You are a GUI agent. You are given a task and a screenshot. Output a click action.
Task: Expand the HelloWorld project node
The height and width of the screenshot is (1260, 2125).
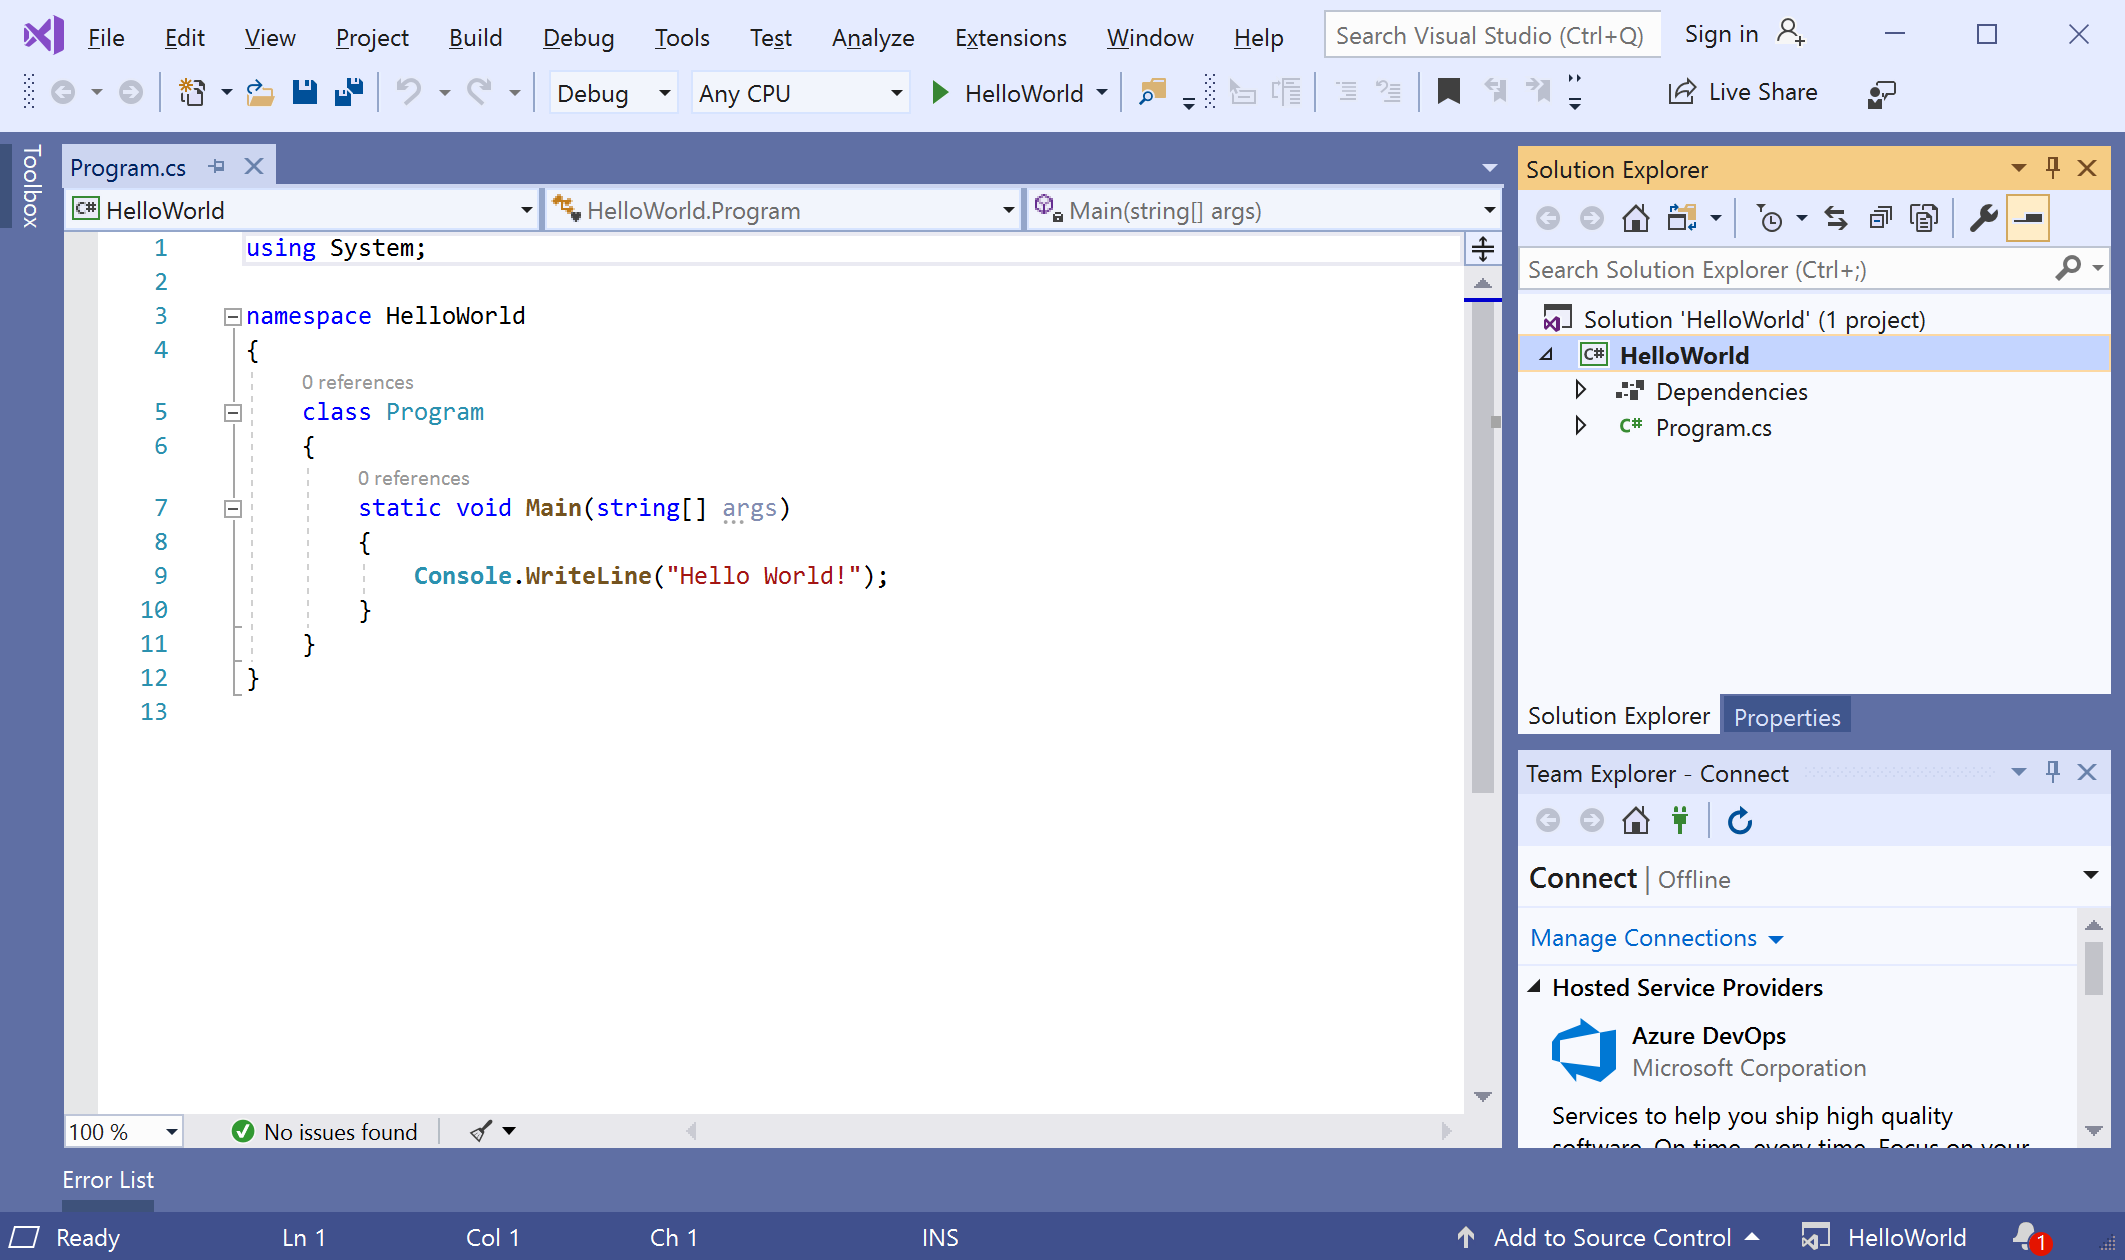click(x=1549, y=354)
